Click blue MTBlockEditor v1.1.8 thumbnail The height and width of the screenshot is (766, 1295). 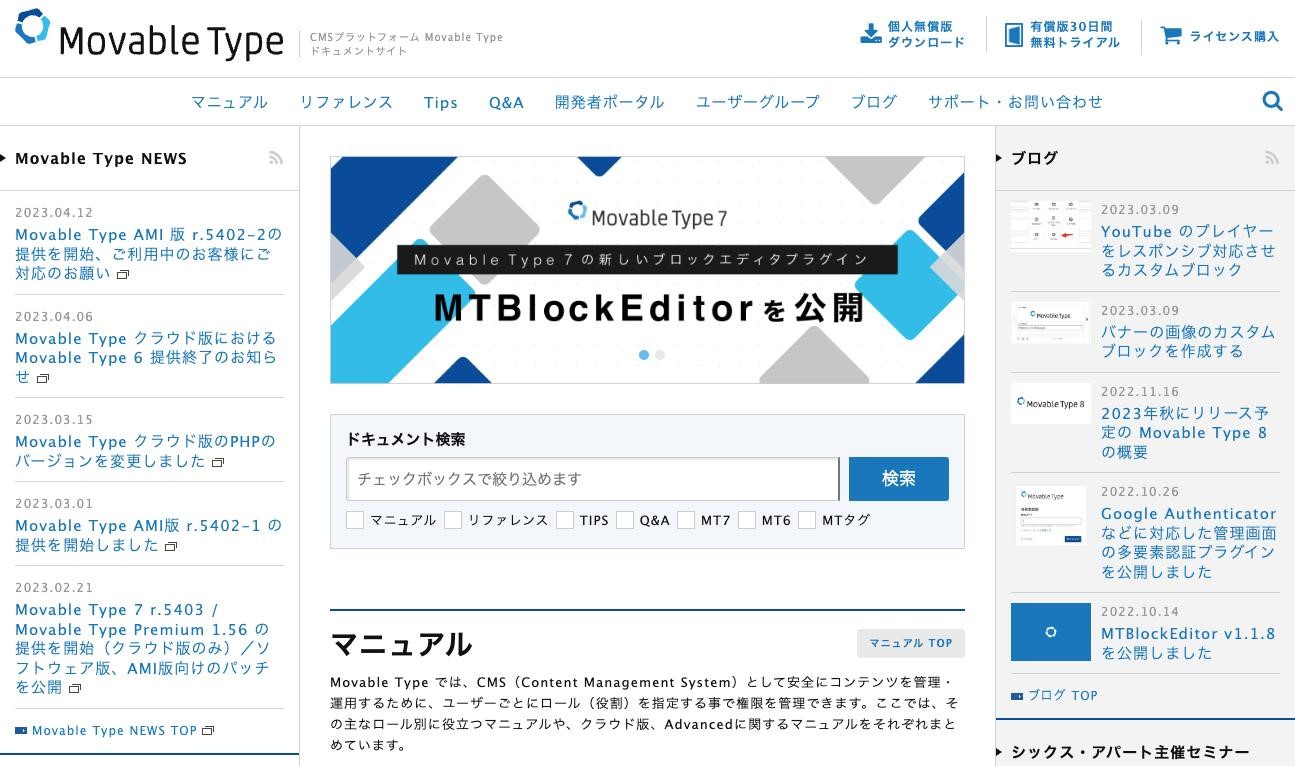[1050, 632]
